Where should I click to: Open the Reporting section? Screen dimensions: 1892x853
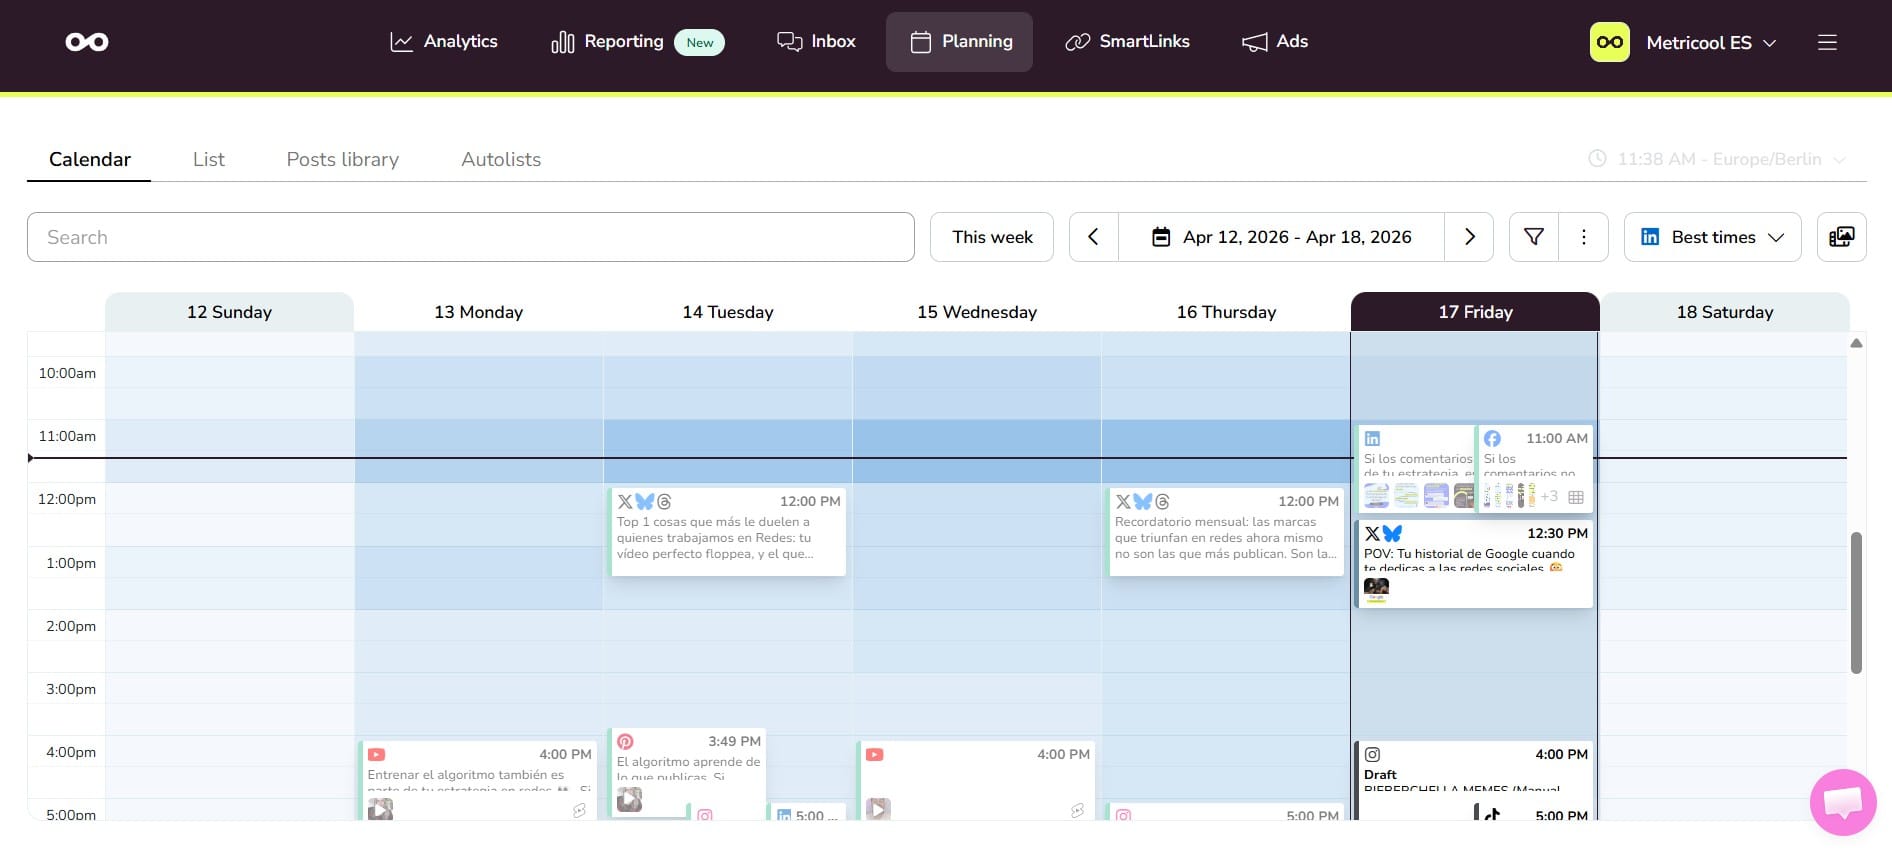tap(637, 42)
